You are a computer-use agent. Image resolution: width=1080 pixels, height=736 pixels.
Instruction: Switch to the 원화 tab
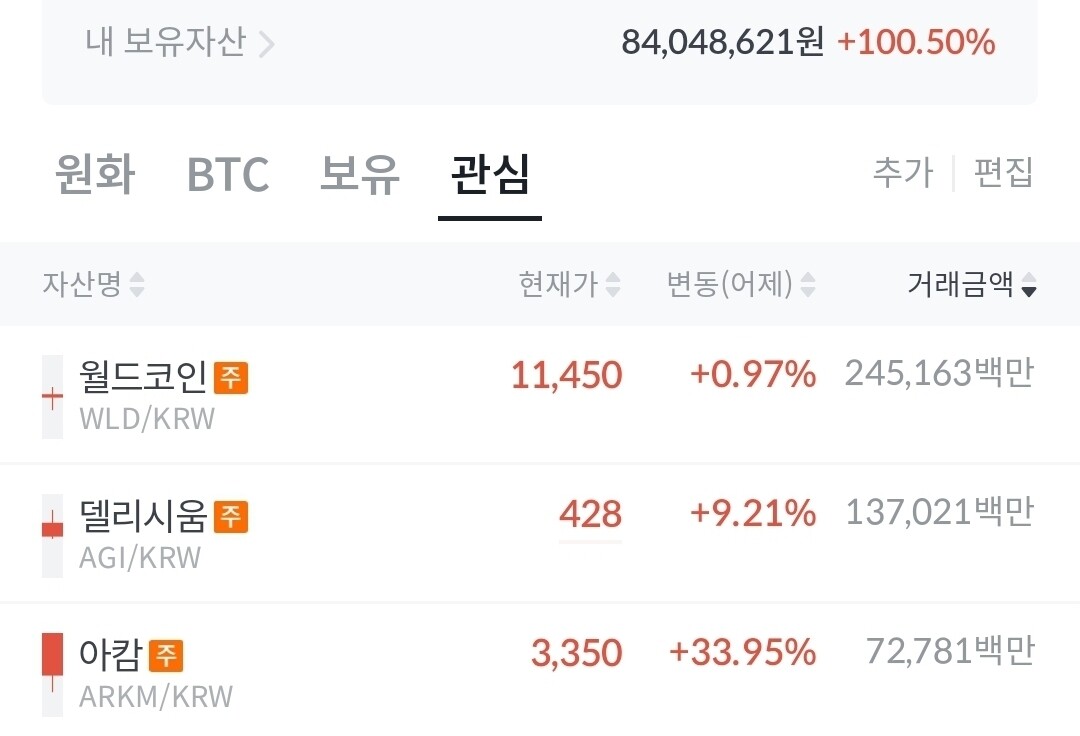pos(95,175)
